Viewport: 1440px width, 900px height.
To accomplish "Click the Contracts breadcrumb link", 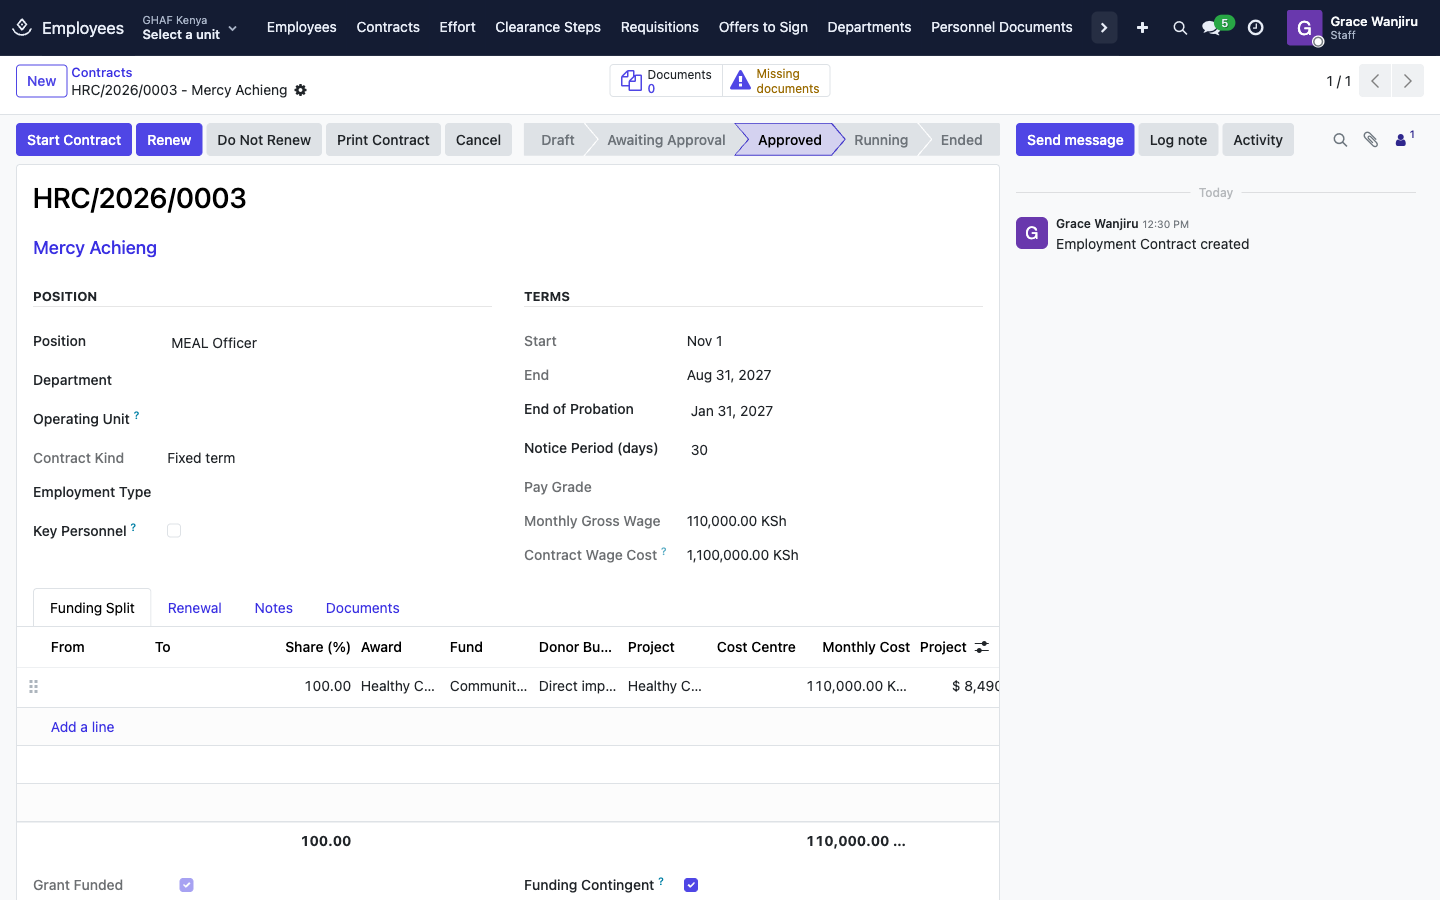I will click(x=102, y=73).
